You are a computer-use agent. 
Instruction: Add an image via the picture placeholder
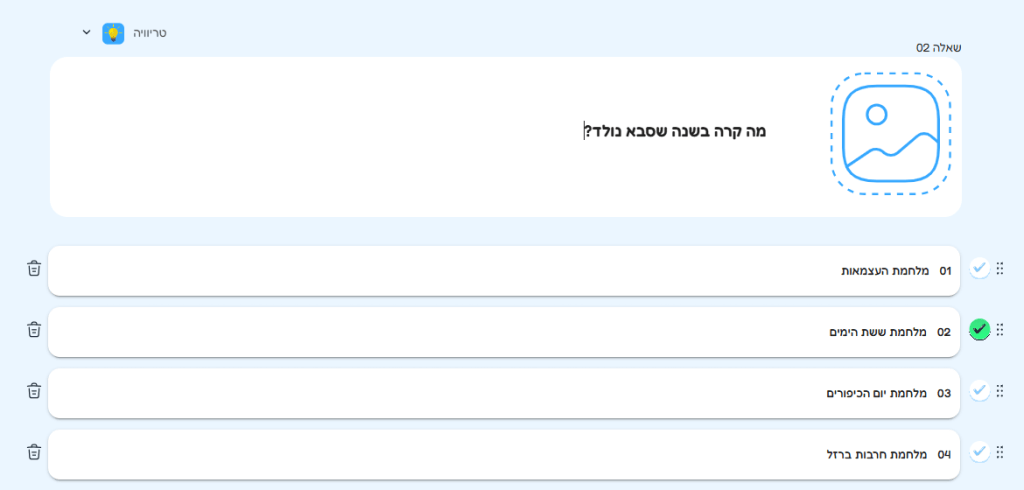(x=890, y=132)
